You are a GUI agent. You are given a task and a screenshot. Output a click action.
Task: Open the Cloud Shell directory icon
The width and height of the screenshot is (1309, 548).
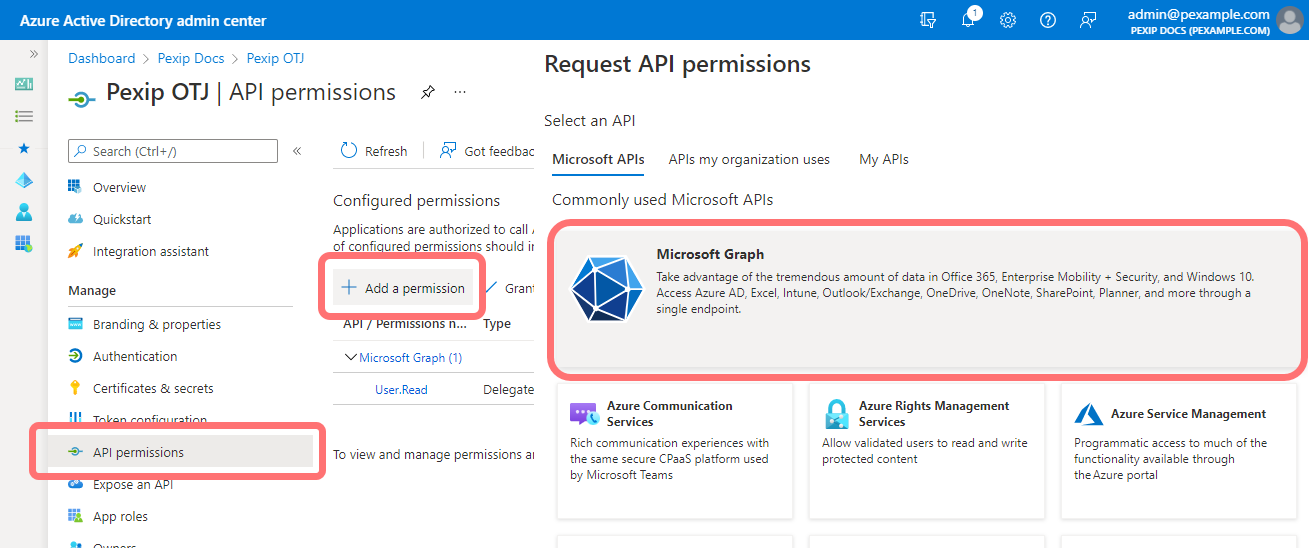(928, 20)
